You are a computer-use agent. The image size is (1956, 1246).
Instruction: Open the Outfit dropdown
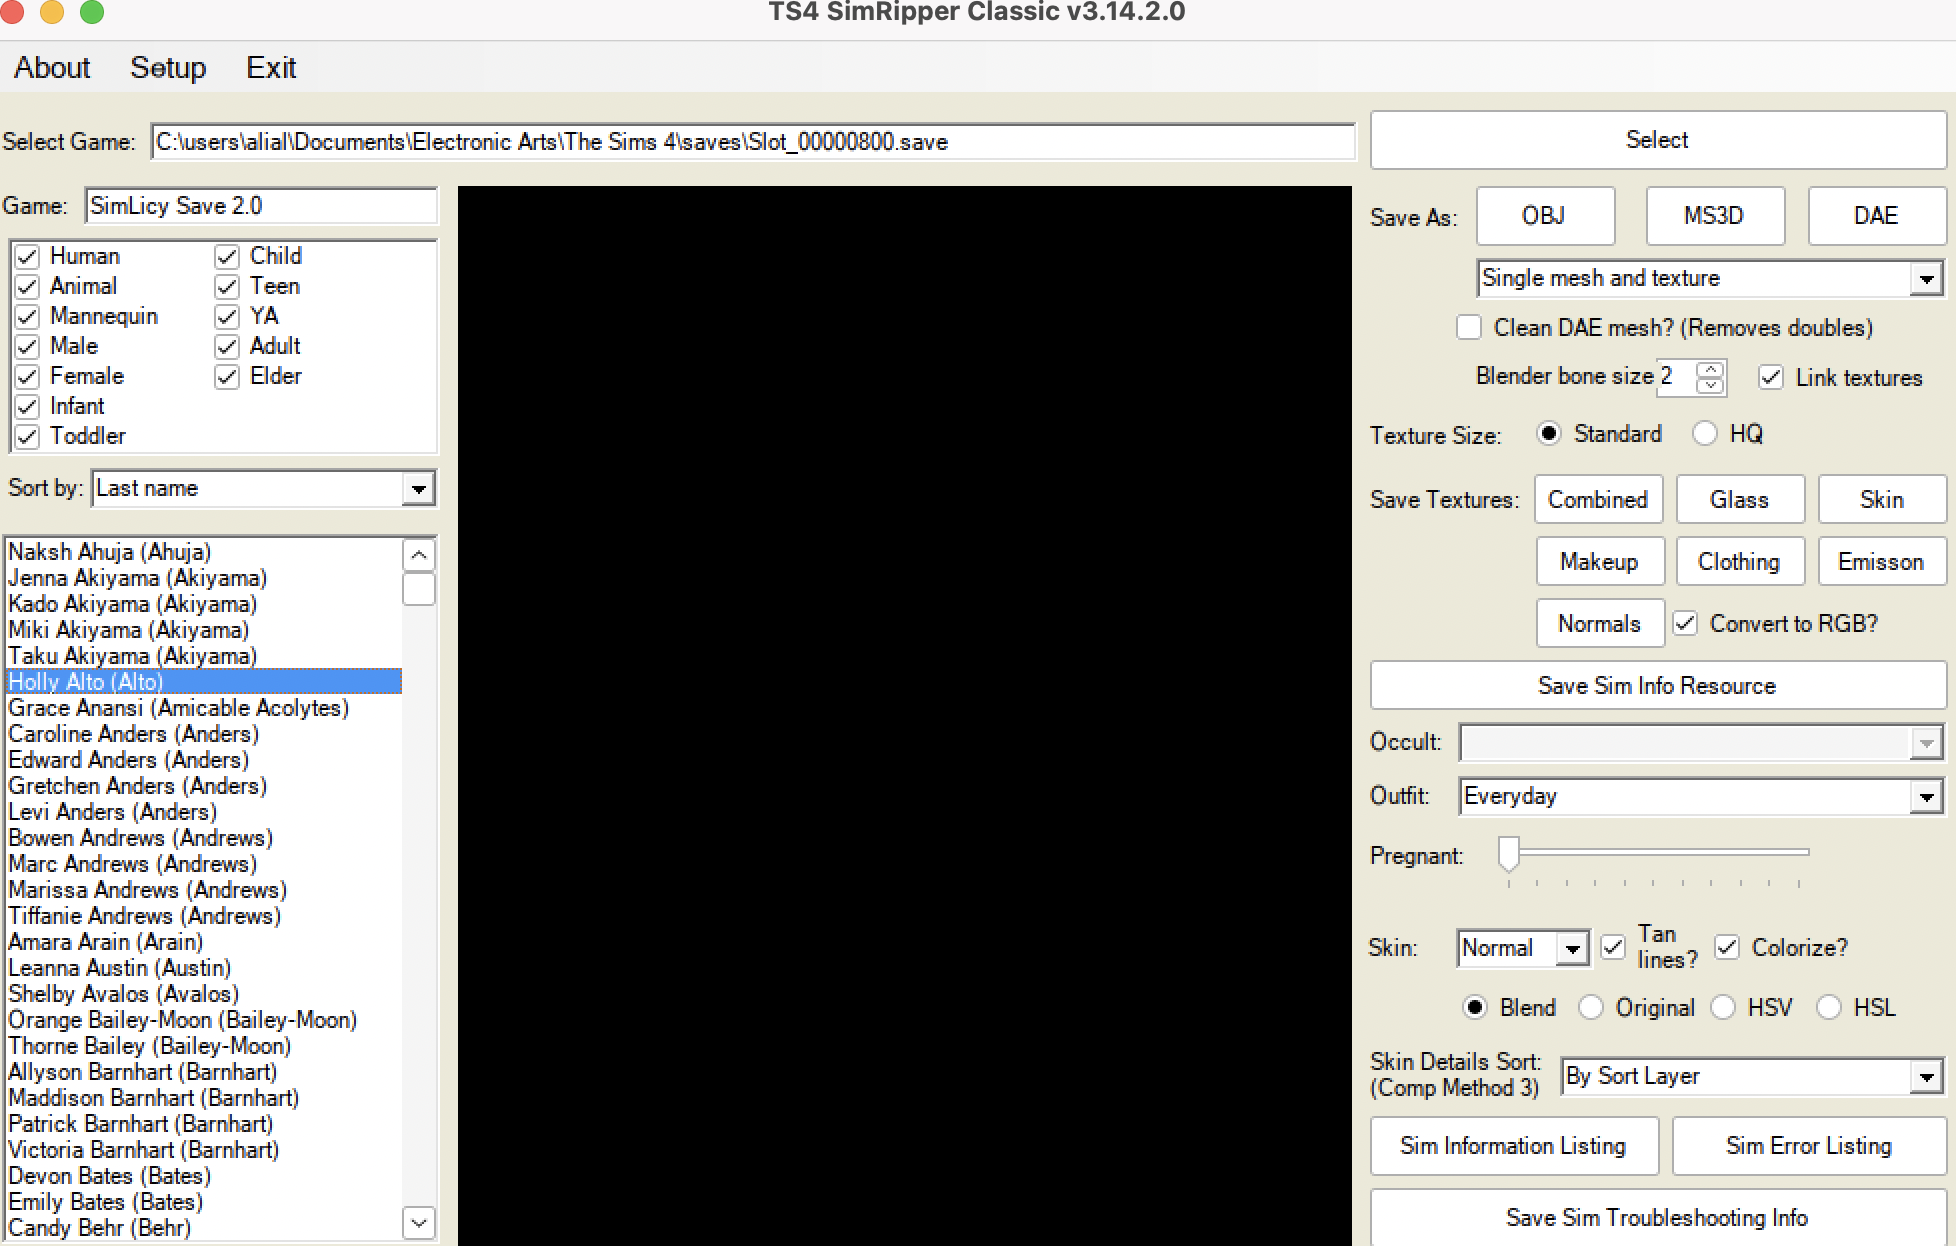tap(1928, 796)
